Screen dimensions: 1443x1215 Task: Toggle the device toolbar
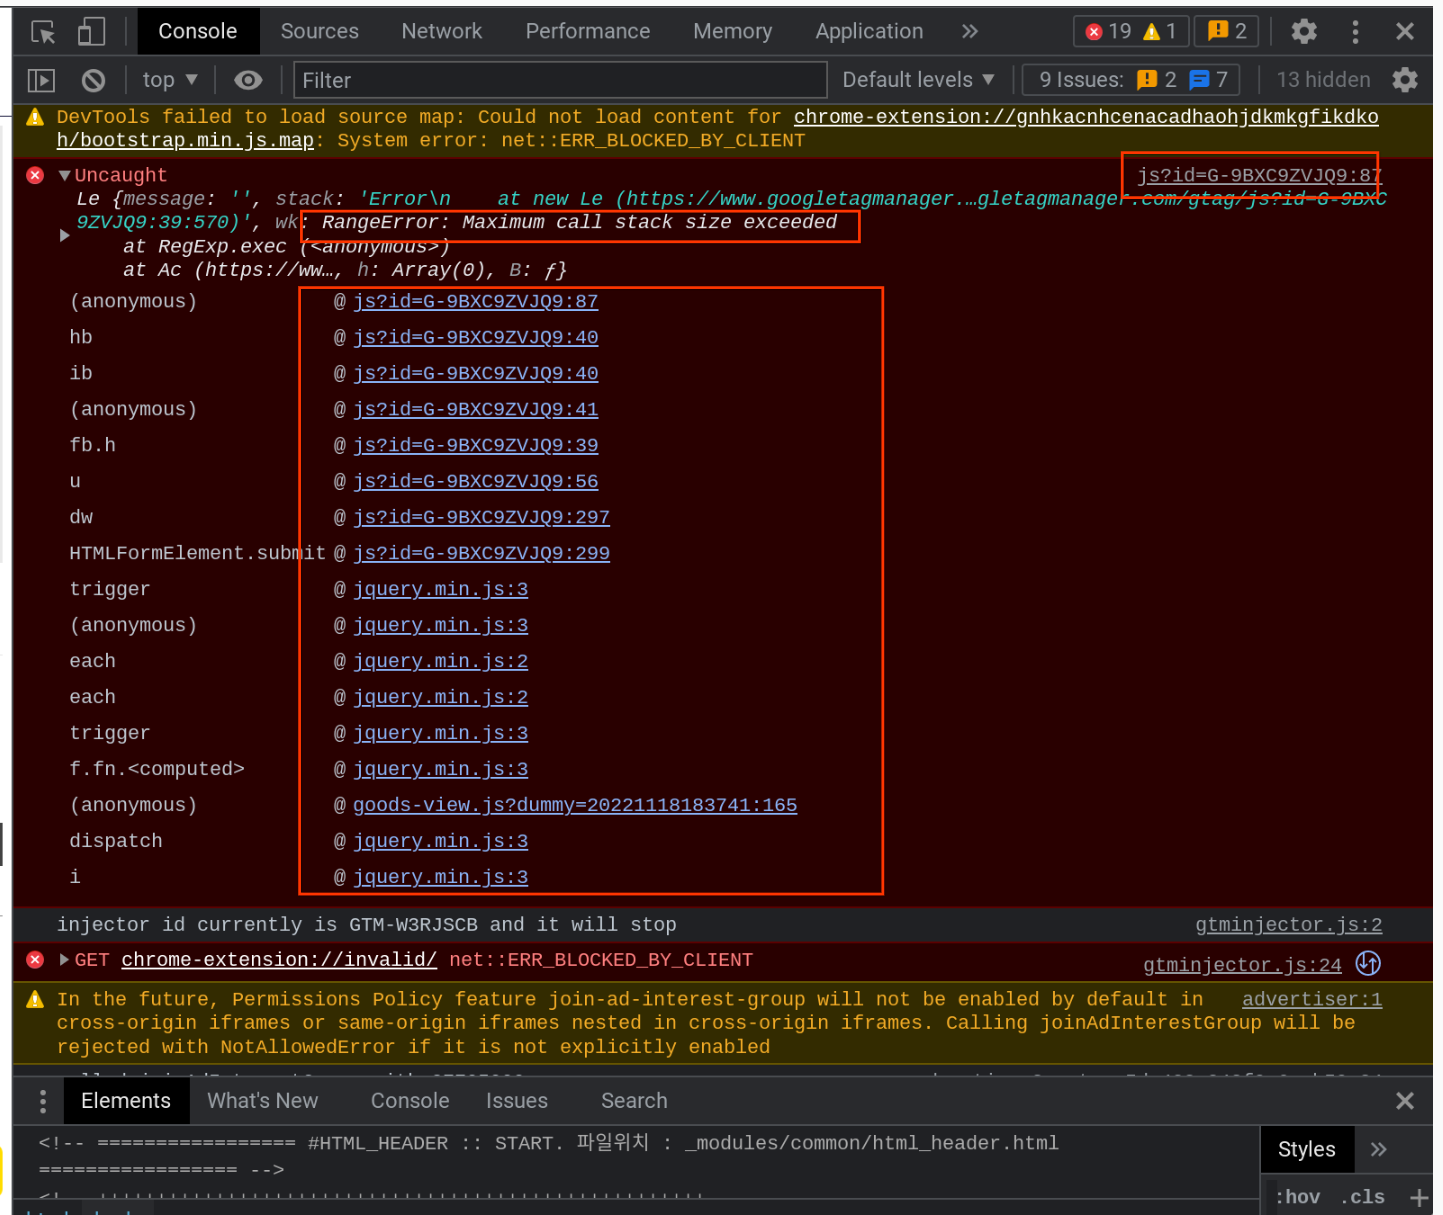point(90,31)
